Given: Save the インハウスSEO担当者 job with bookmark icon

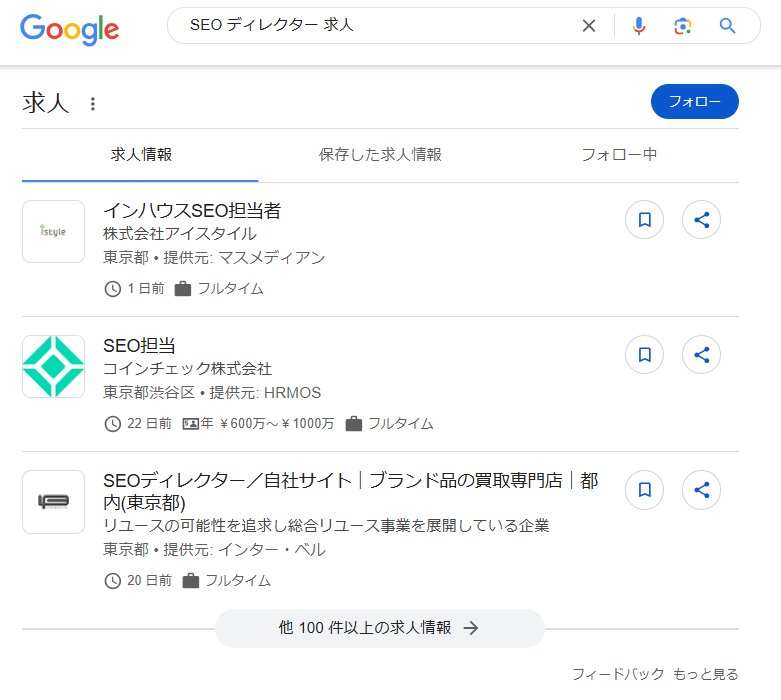Looking at the screenshot, I should tap(645, 220).
